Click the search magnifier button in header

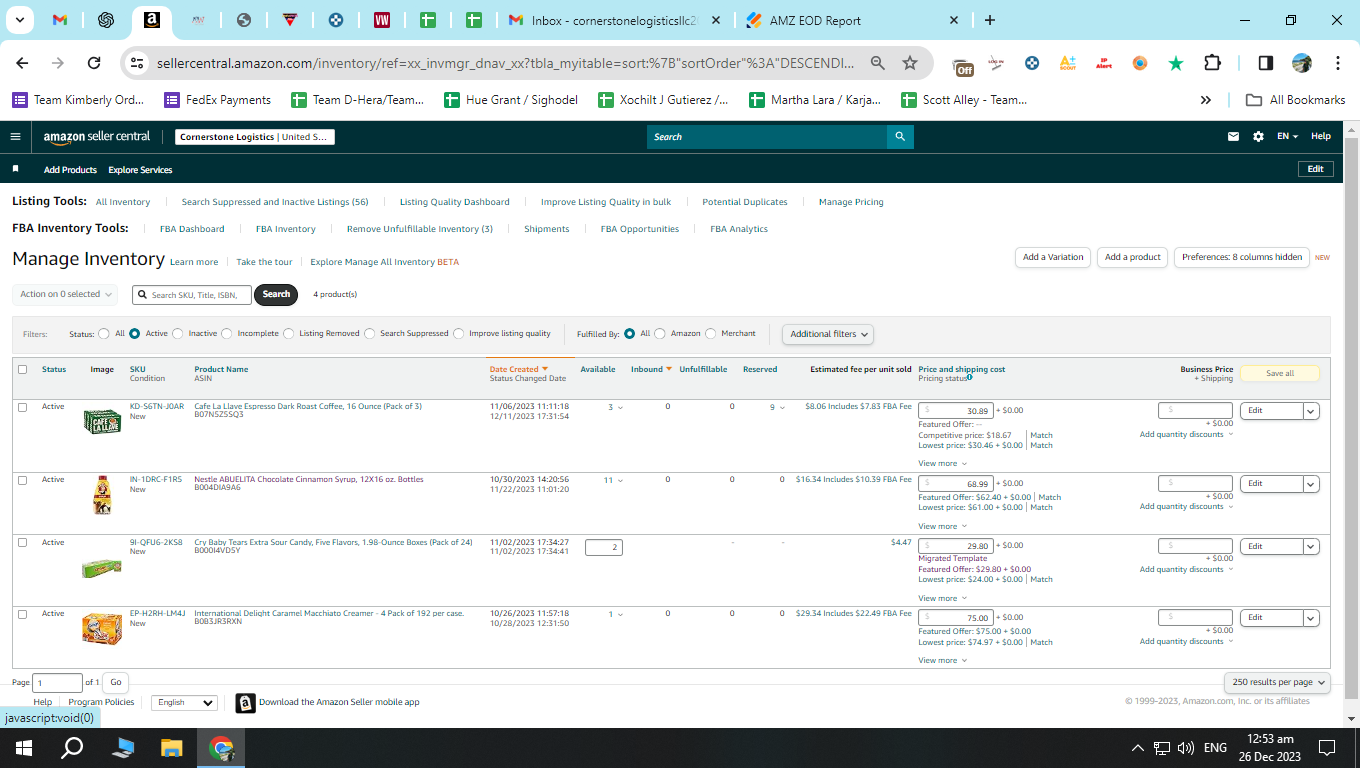[900, 137]
